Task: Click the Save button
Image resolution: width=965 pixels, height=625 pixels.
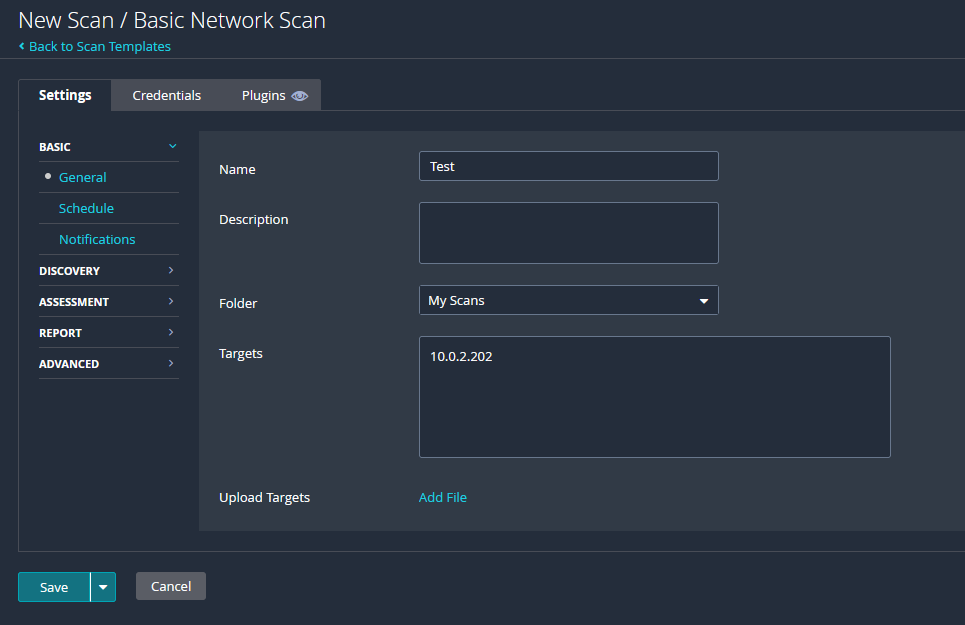Action: tap(54, 587)
